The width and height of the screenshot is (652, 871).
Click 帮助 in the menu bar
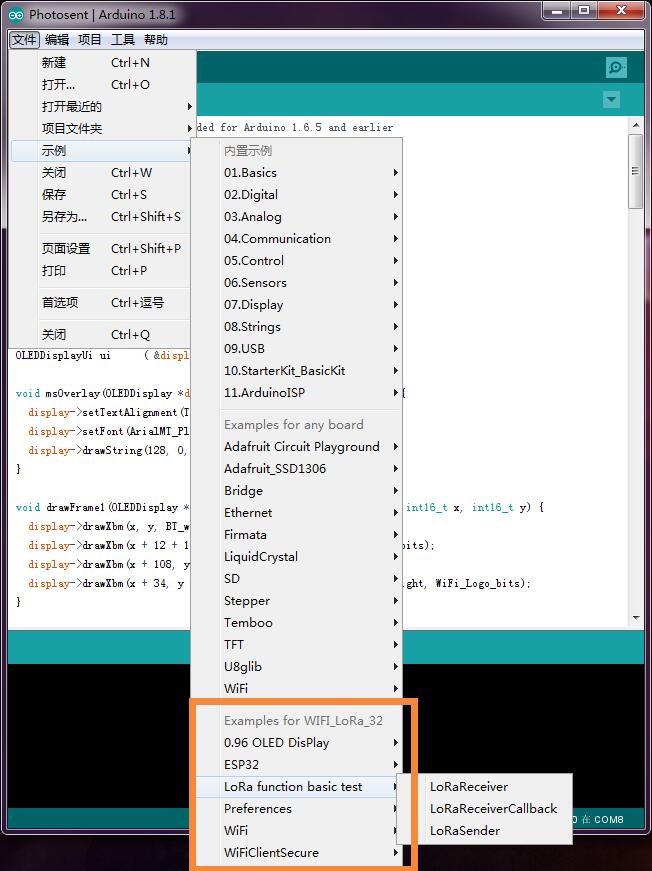155,40
